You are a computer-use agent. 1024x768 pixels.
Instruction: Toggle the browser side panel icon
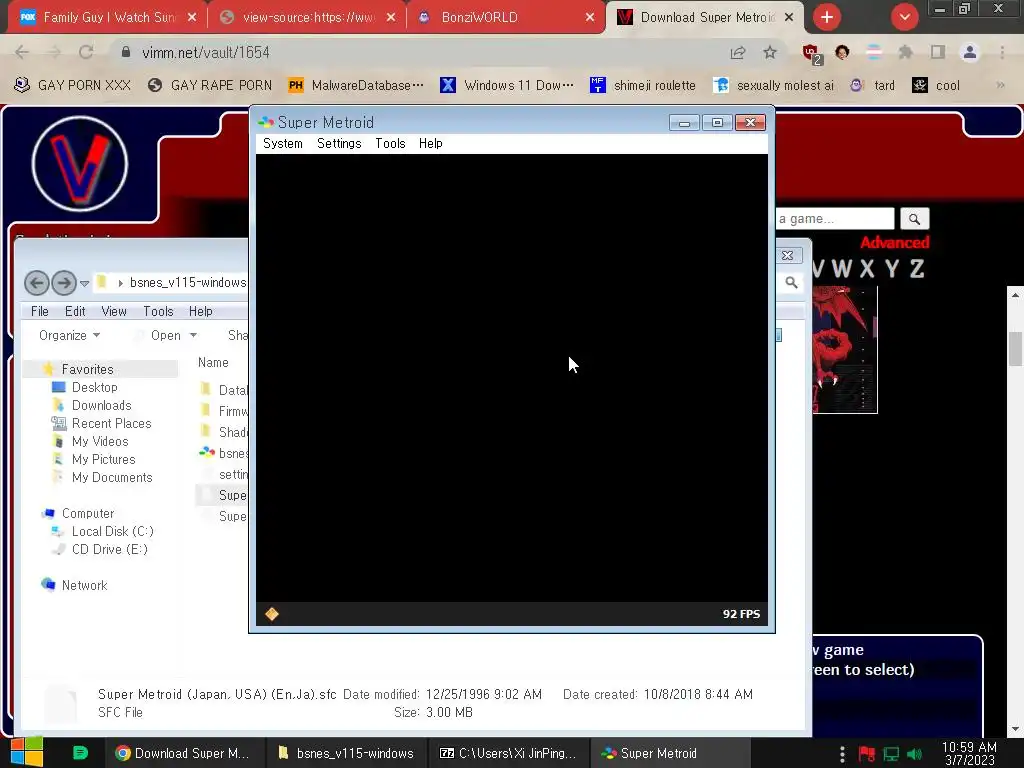(938, 52)
